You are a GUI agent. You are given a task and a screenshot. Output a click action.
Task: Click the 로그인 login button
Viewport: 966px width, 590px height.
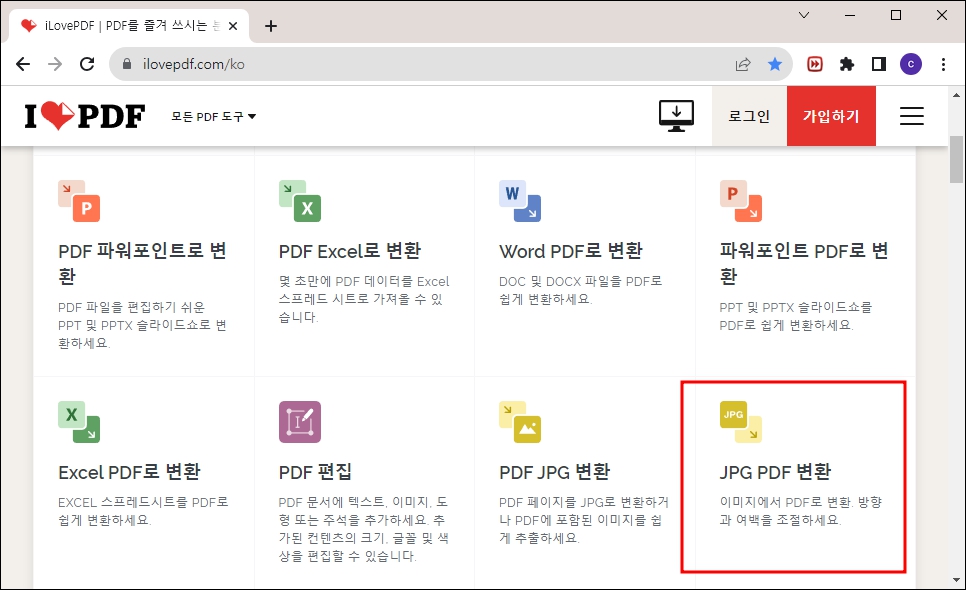click(749, 116)
